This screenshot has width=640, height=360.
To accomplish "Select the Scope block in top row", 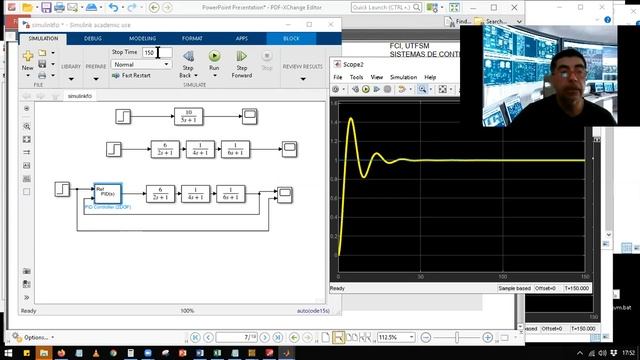I will tap(249, 116).
